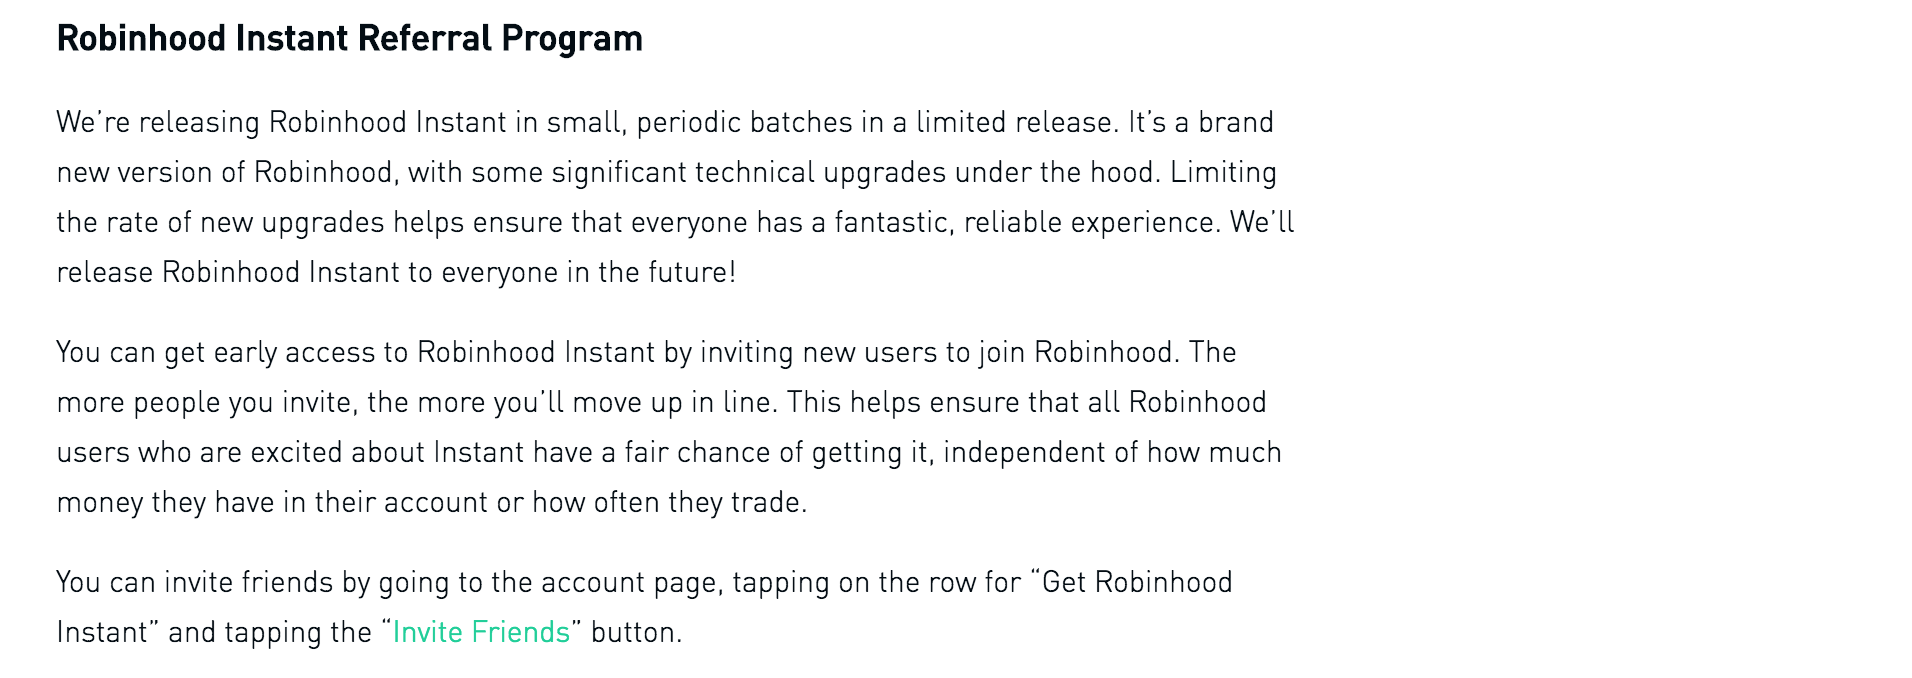Screen dimensions: 1912x678
Task: Click the Robinhood Instant Referral Program heading
Action: tap(350, 39)
